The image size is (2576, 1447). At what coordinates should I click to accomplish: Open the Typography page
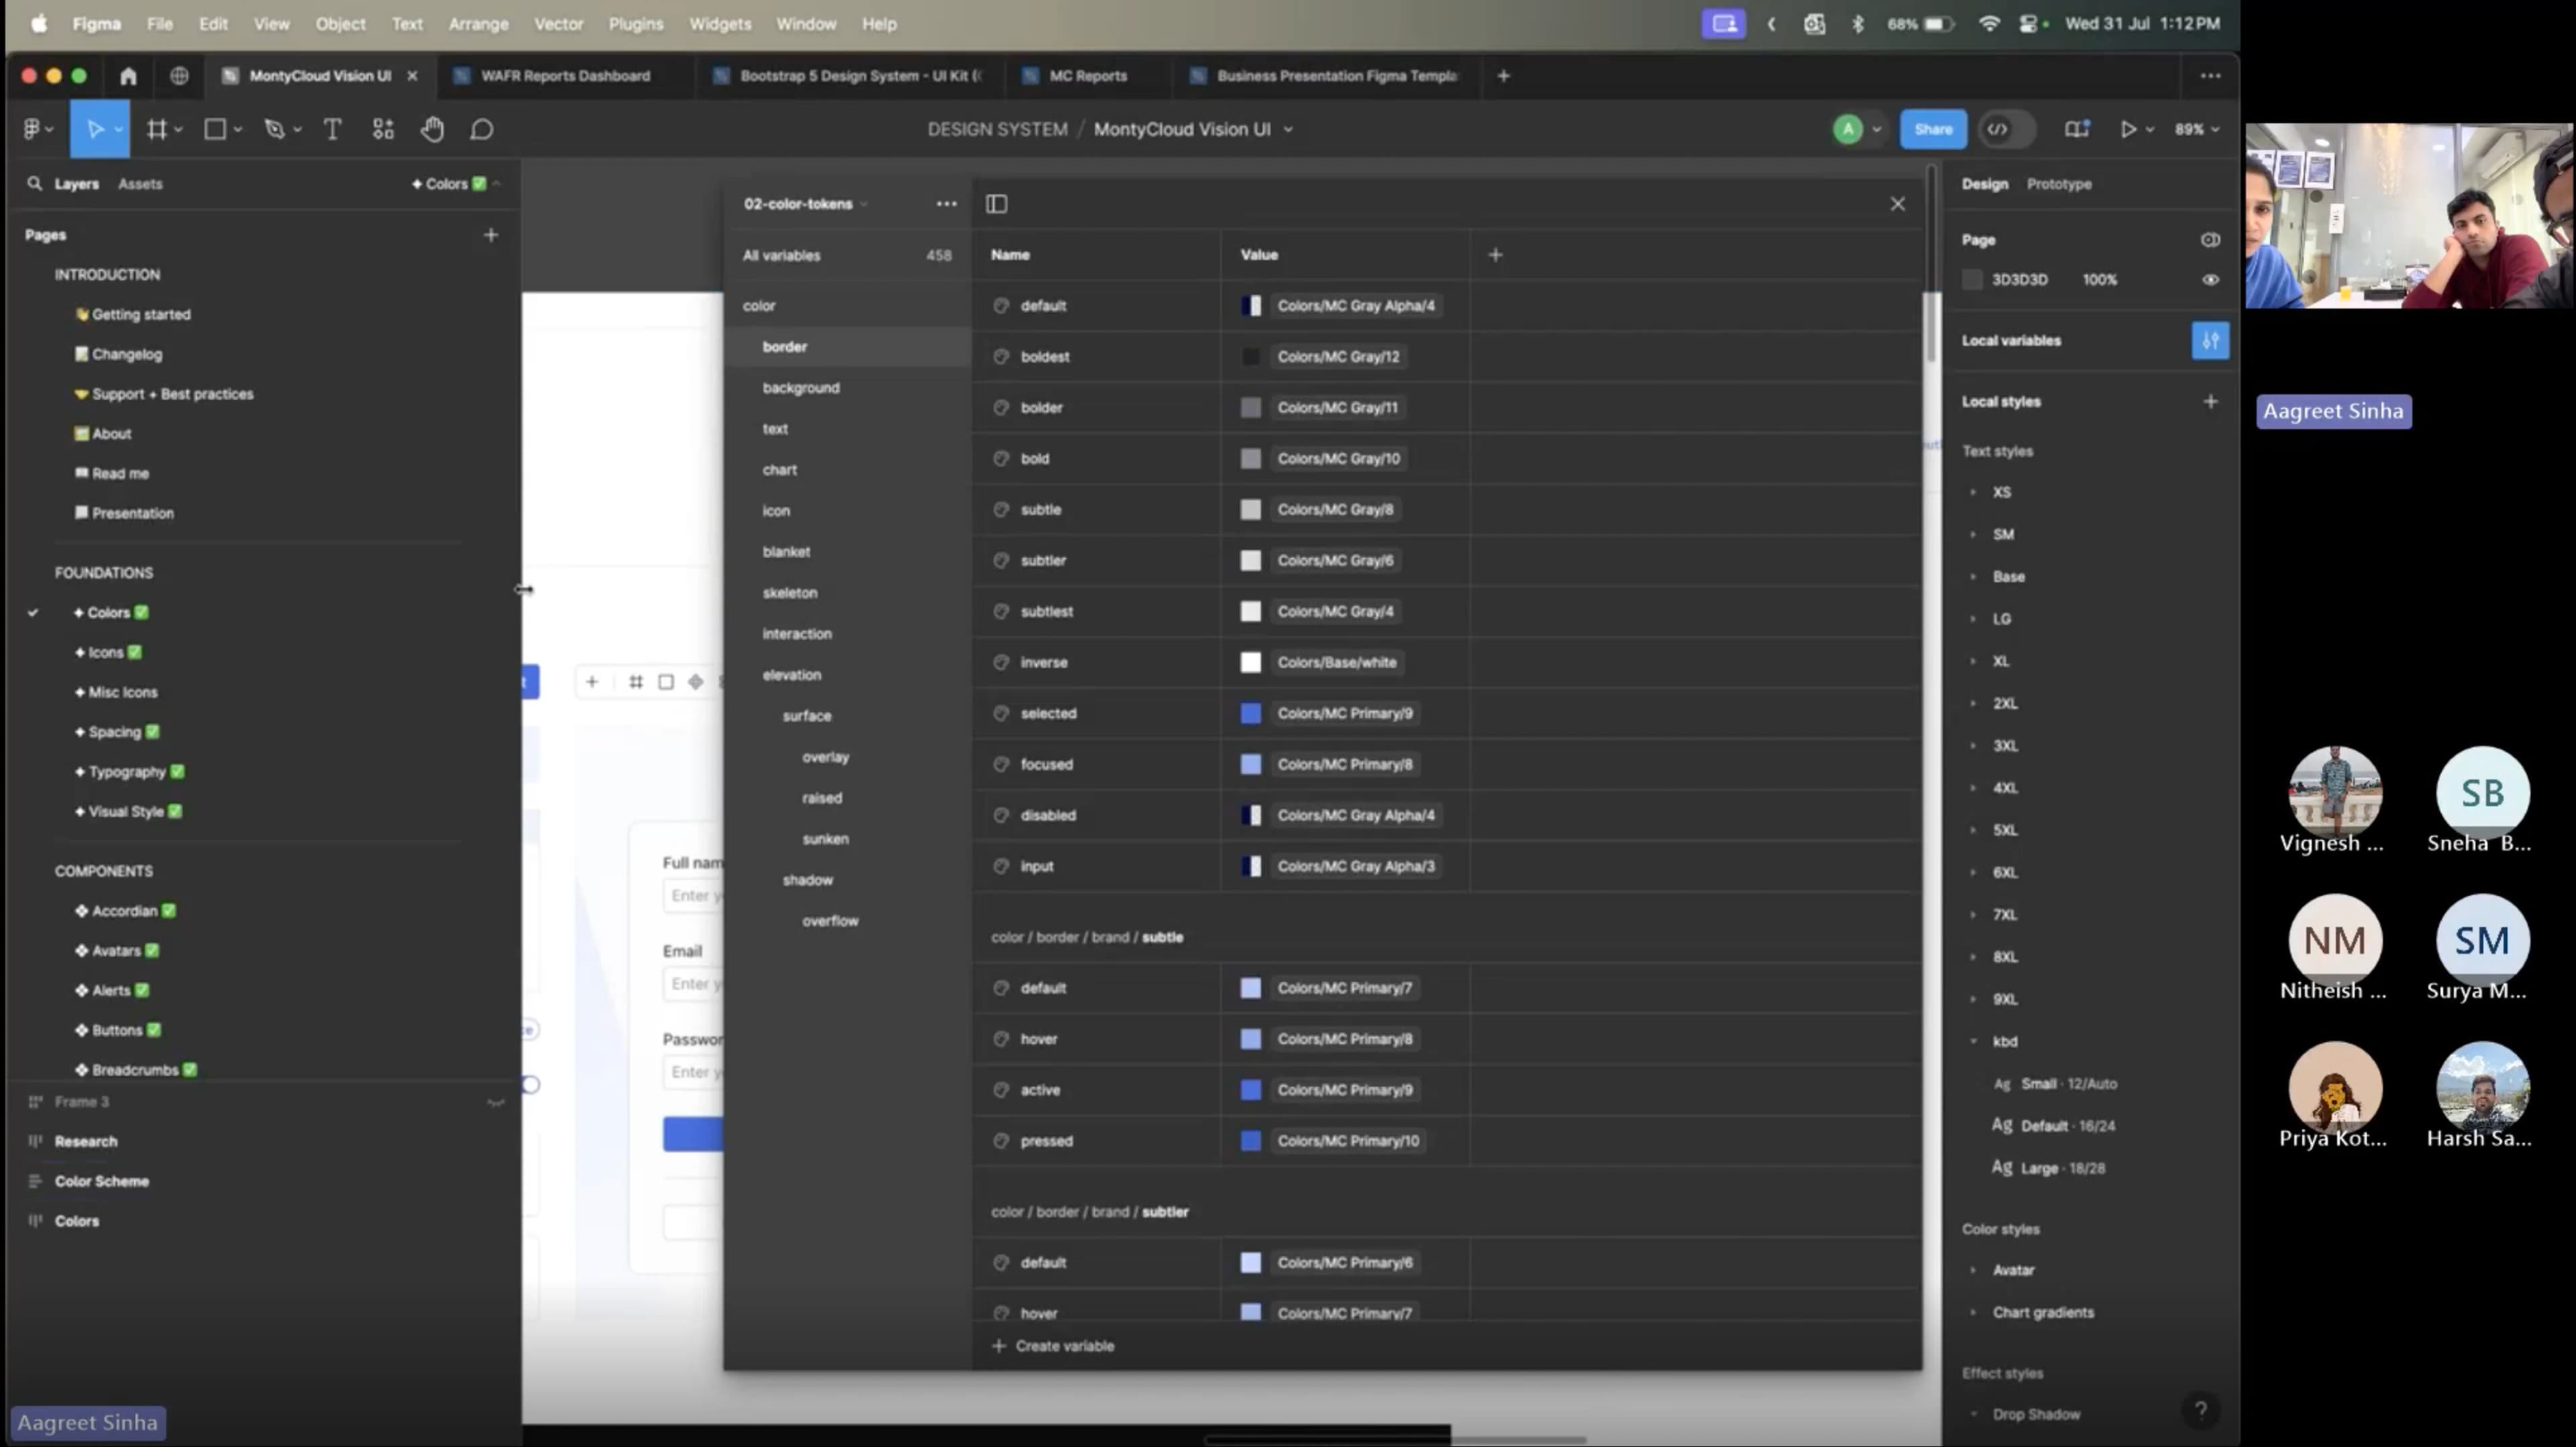point(127,772)
